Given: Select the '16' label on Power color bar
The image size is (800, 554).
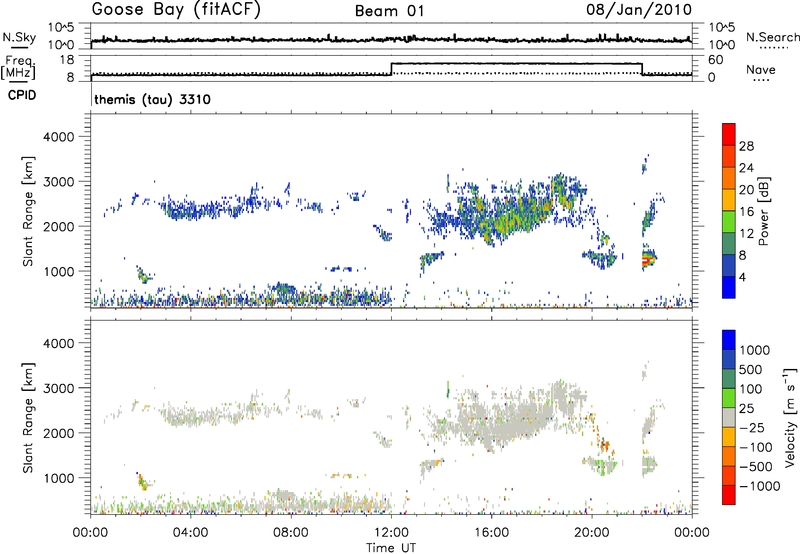Looking at the screenshot, I should tap(746, 212).
